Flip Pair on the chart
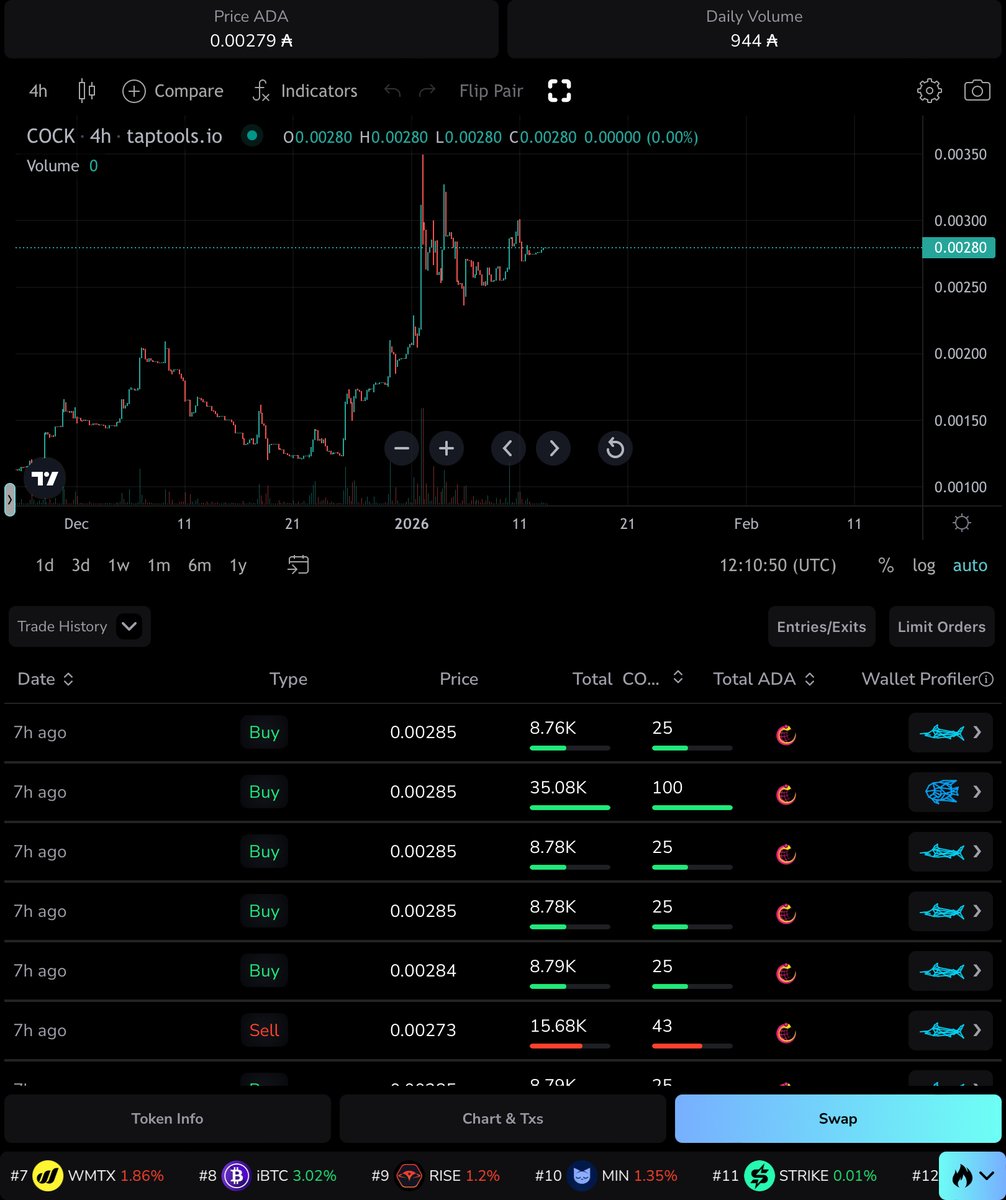The height and width of the screenshot is (1200, 1006). click(491, 91)
